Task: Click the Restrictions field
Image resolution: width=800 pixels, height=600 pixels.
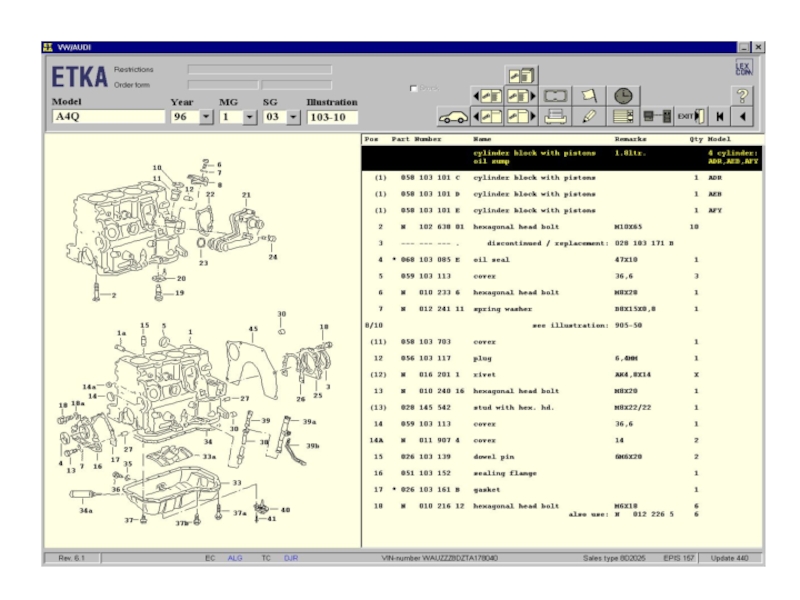Action: pos(260,69)
